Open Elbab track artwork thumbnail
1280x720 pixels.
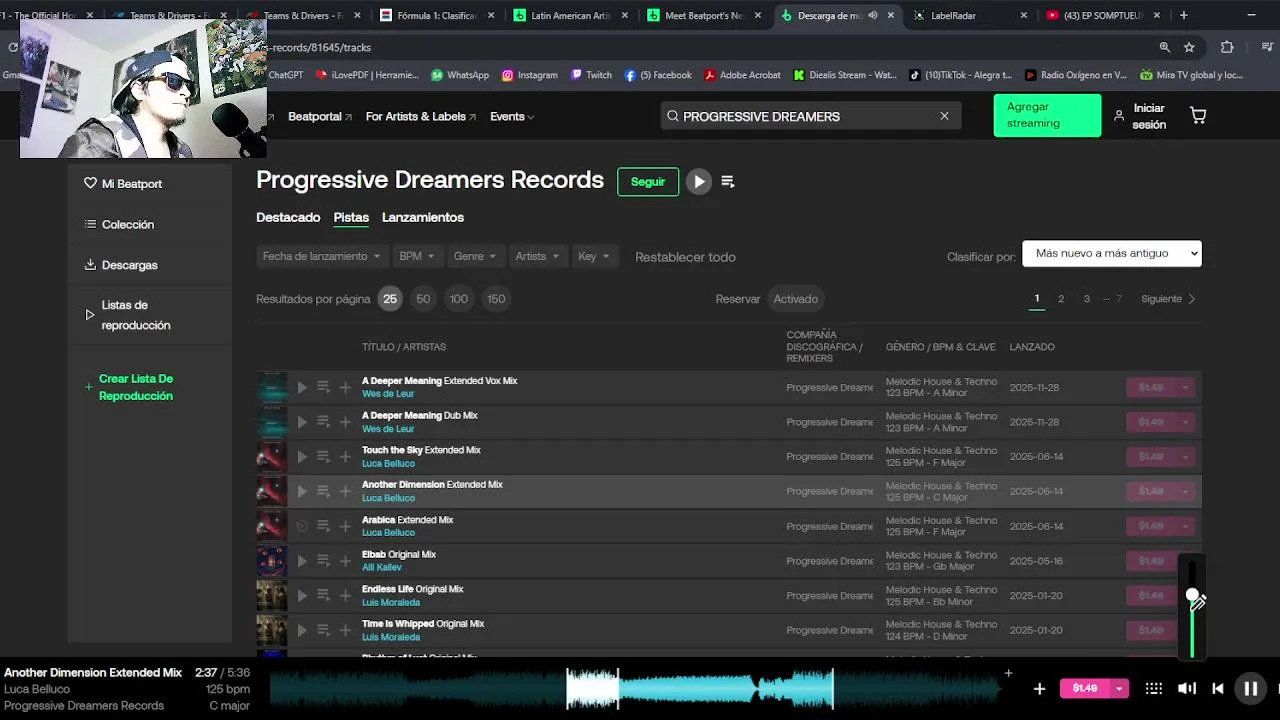[271, 561]
